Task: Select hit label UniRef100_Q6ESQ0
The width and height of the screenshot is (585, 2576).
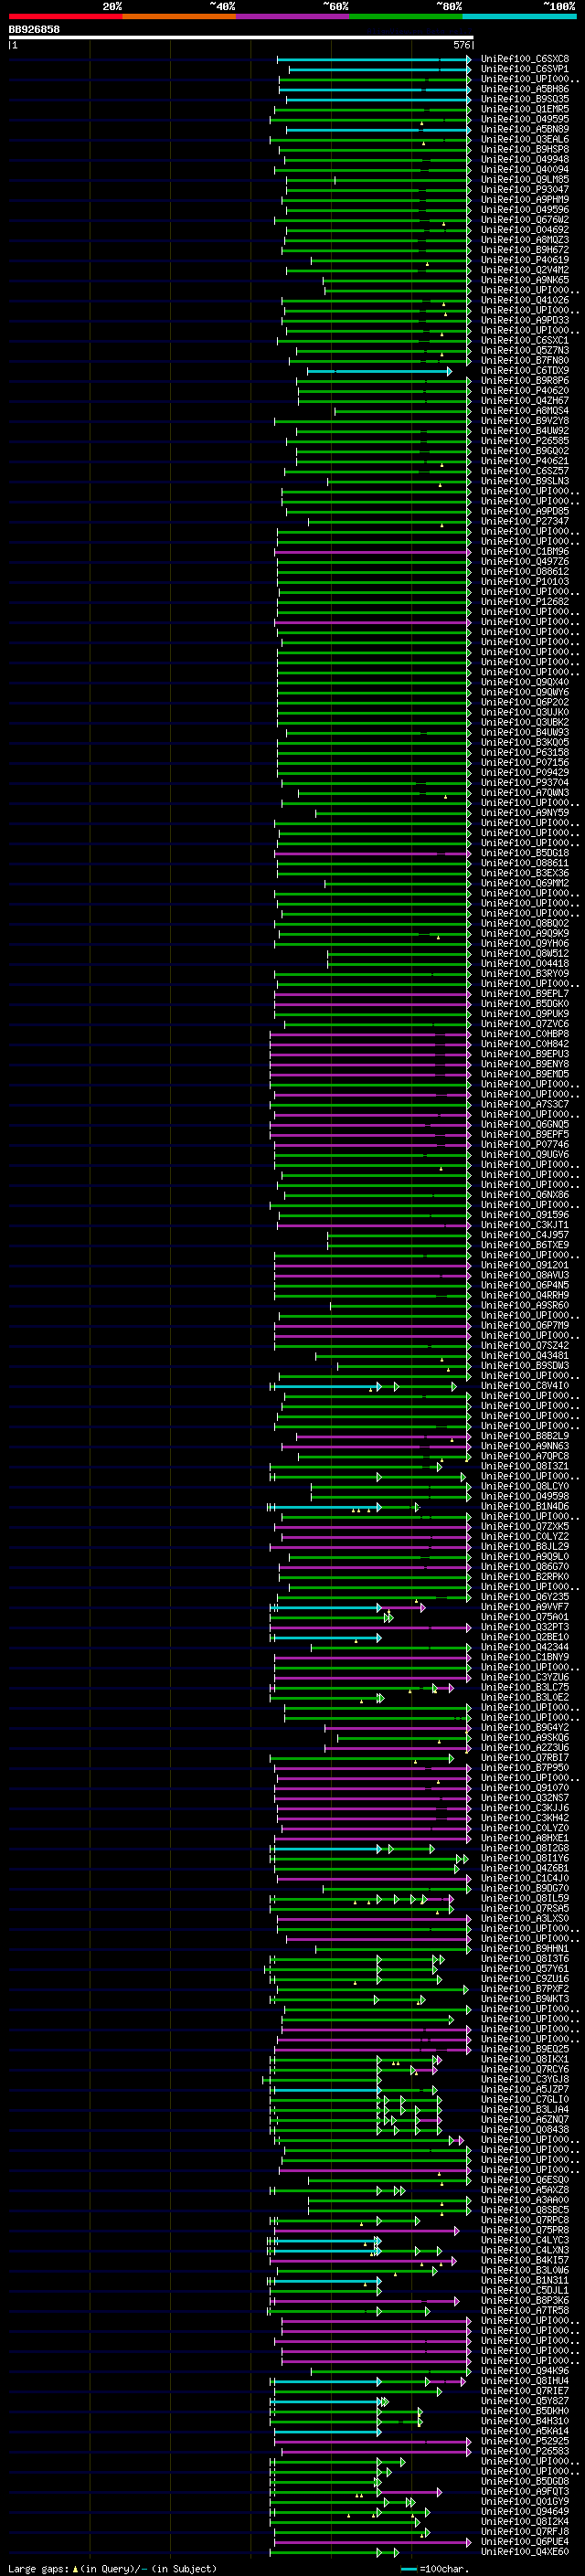Action: point(525,2180)
